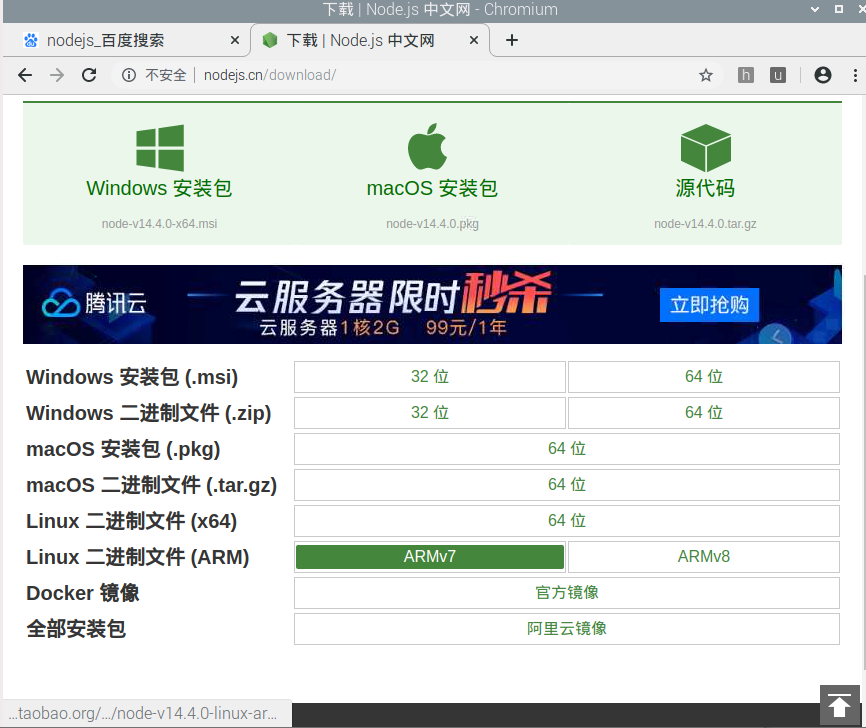
Task: Select the 下载 | Node.js 中文网 tab
Action: click(370, 40)
